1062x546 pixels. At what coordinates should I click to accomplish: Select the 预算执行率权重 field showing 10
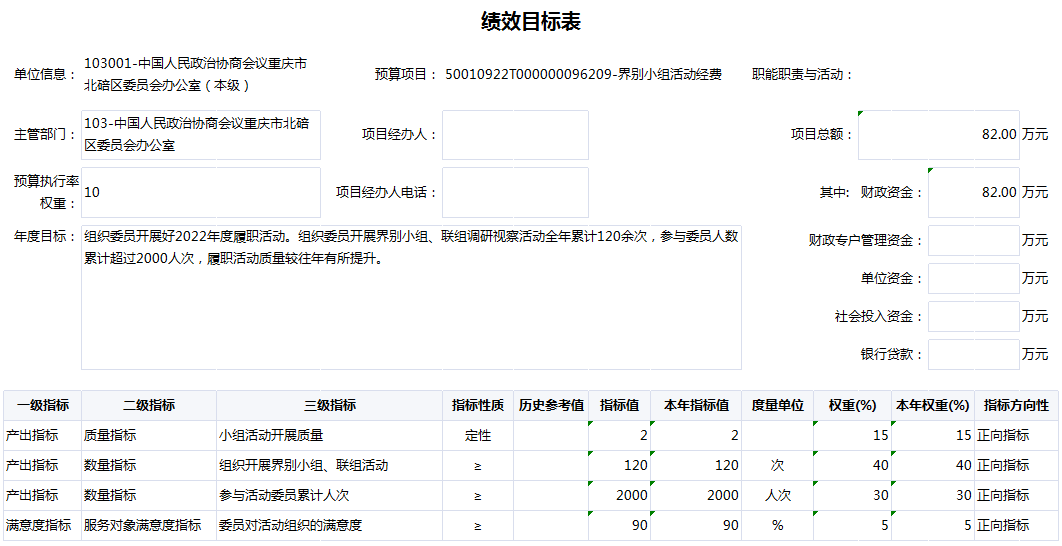click(201, 192)
